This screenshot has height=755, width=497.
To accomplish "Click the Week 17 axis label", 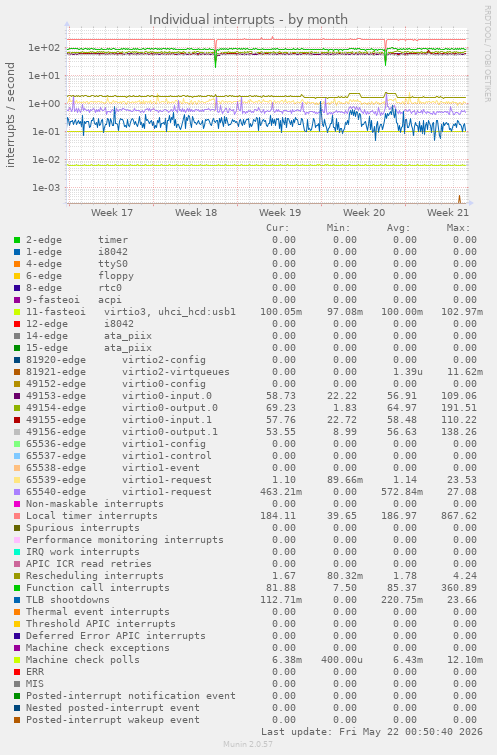I will tap(112, 212).
